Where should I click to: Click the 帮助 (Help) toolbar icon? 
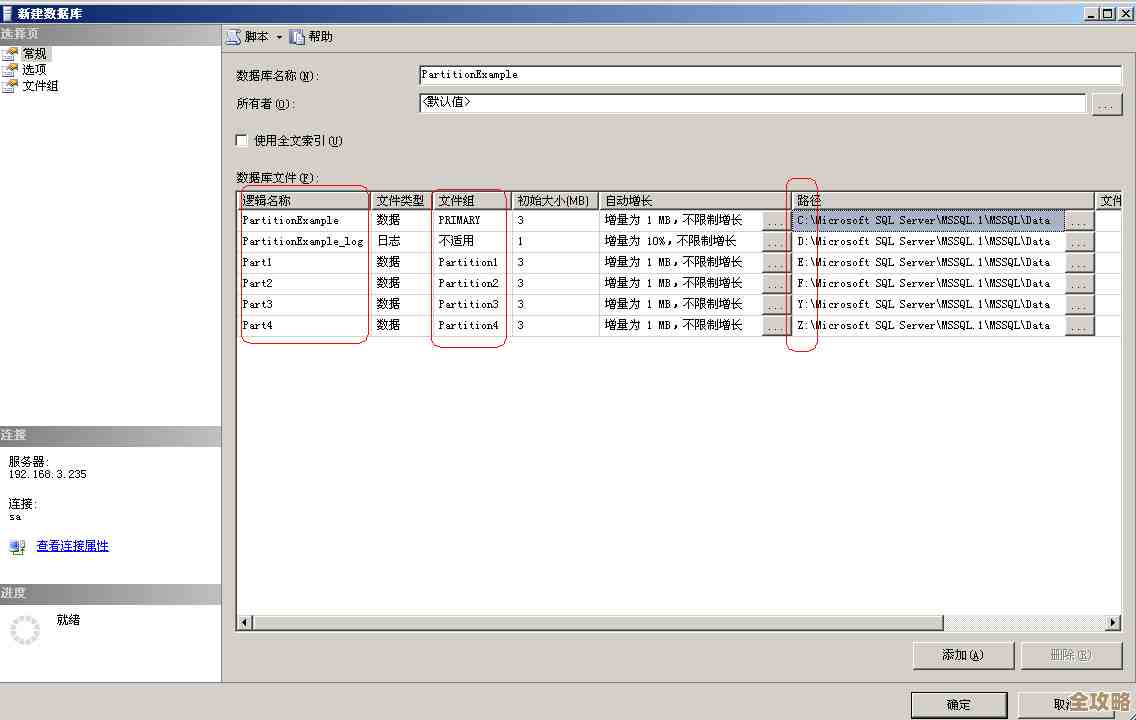298,35
